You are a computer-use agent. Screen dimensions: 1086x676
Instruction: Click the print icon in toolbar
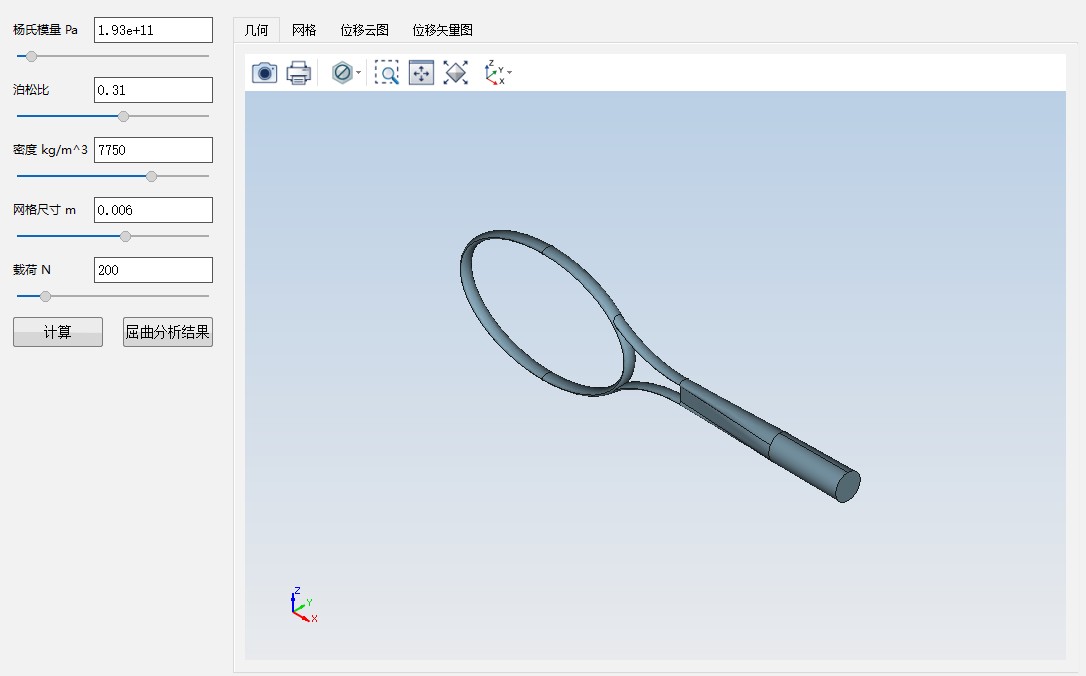tap(299, 72)
